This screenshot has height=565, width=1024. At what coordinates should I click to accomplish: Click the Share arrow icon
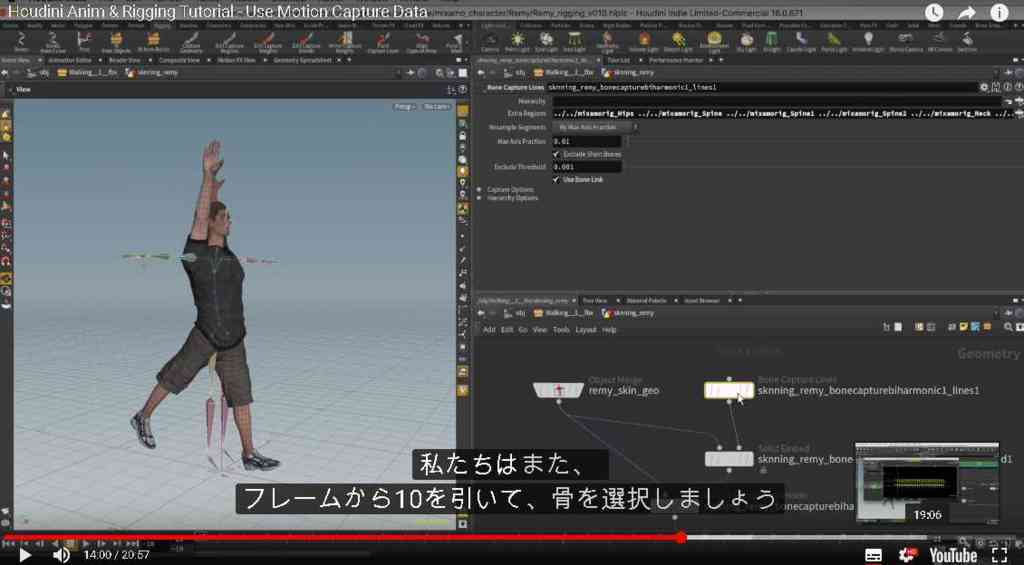[967, 12]
